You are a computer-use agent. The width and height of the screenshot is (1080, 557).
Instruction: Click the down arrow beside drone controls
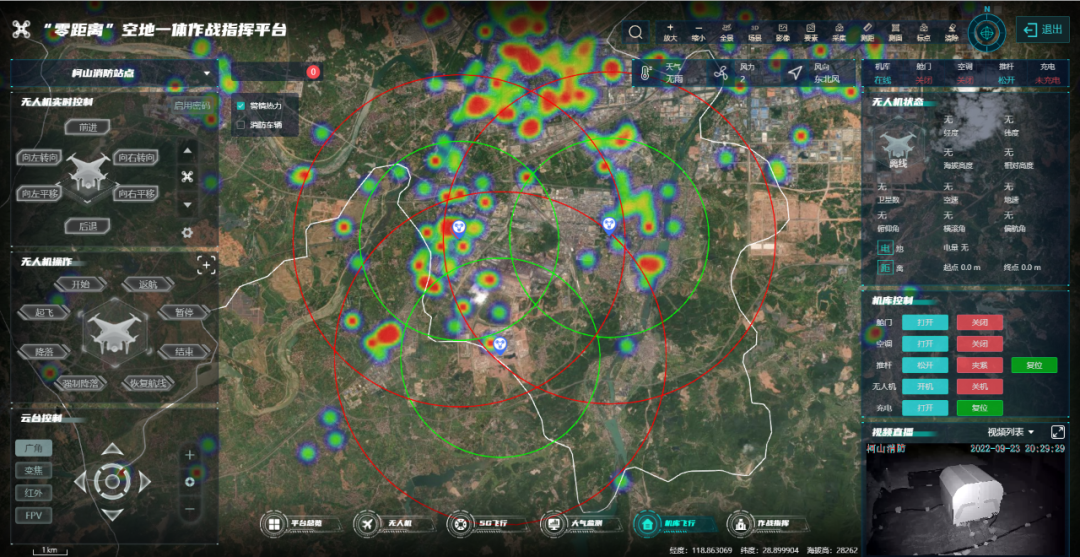187,205
